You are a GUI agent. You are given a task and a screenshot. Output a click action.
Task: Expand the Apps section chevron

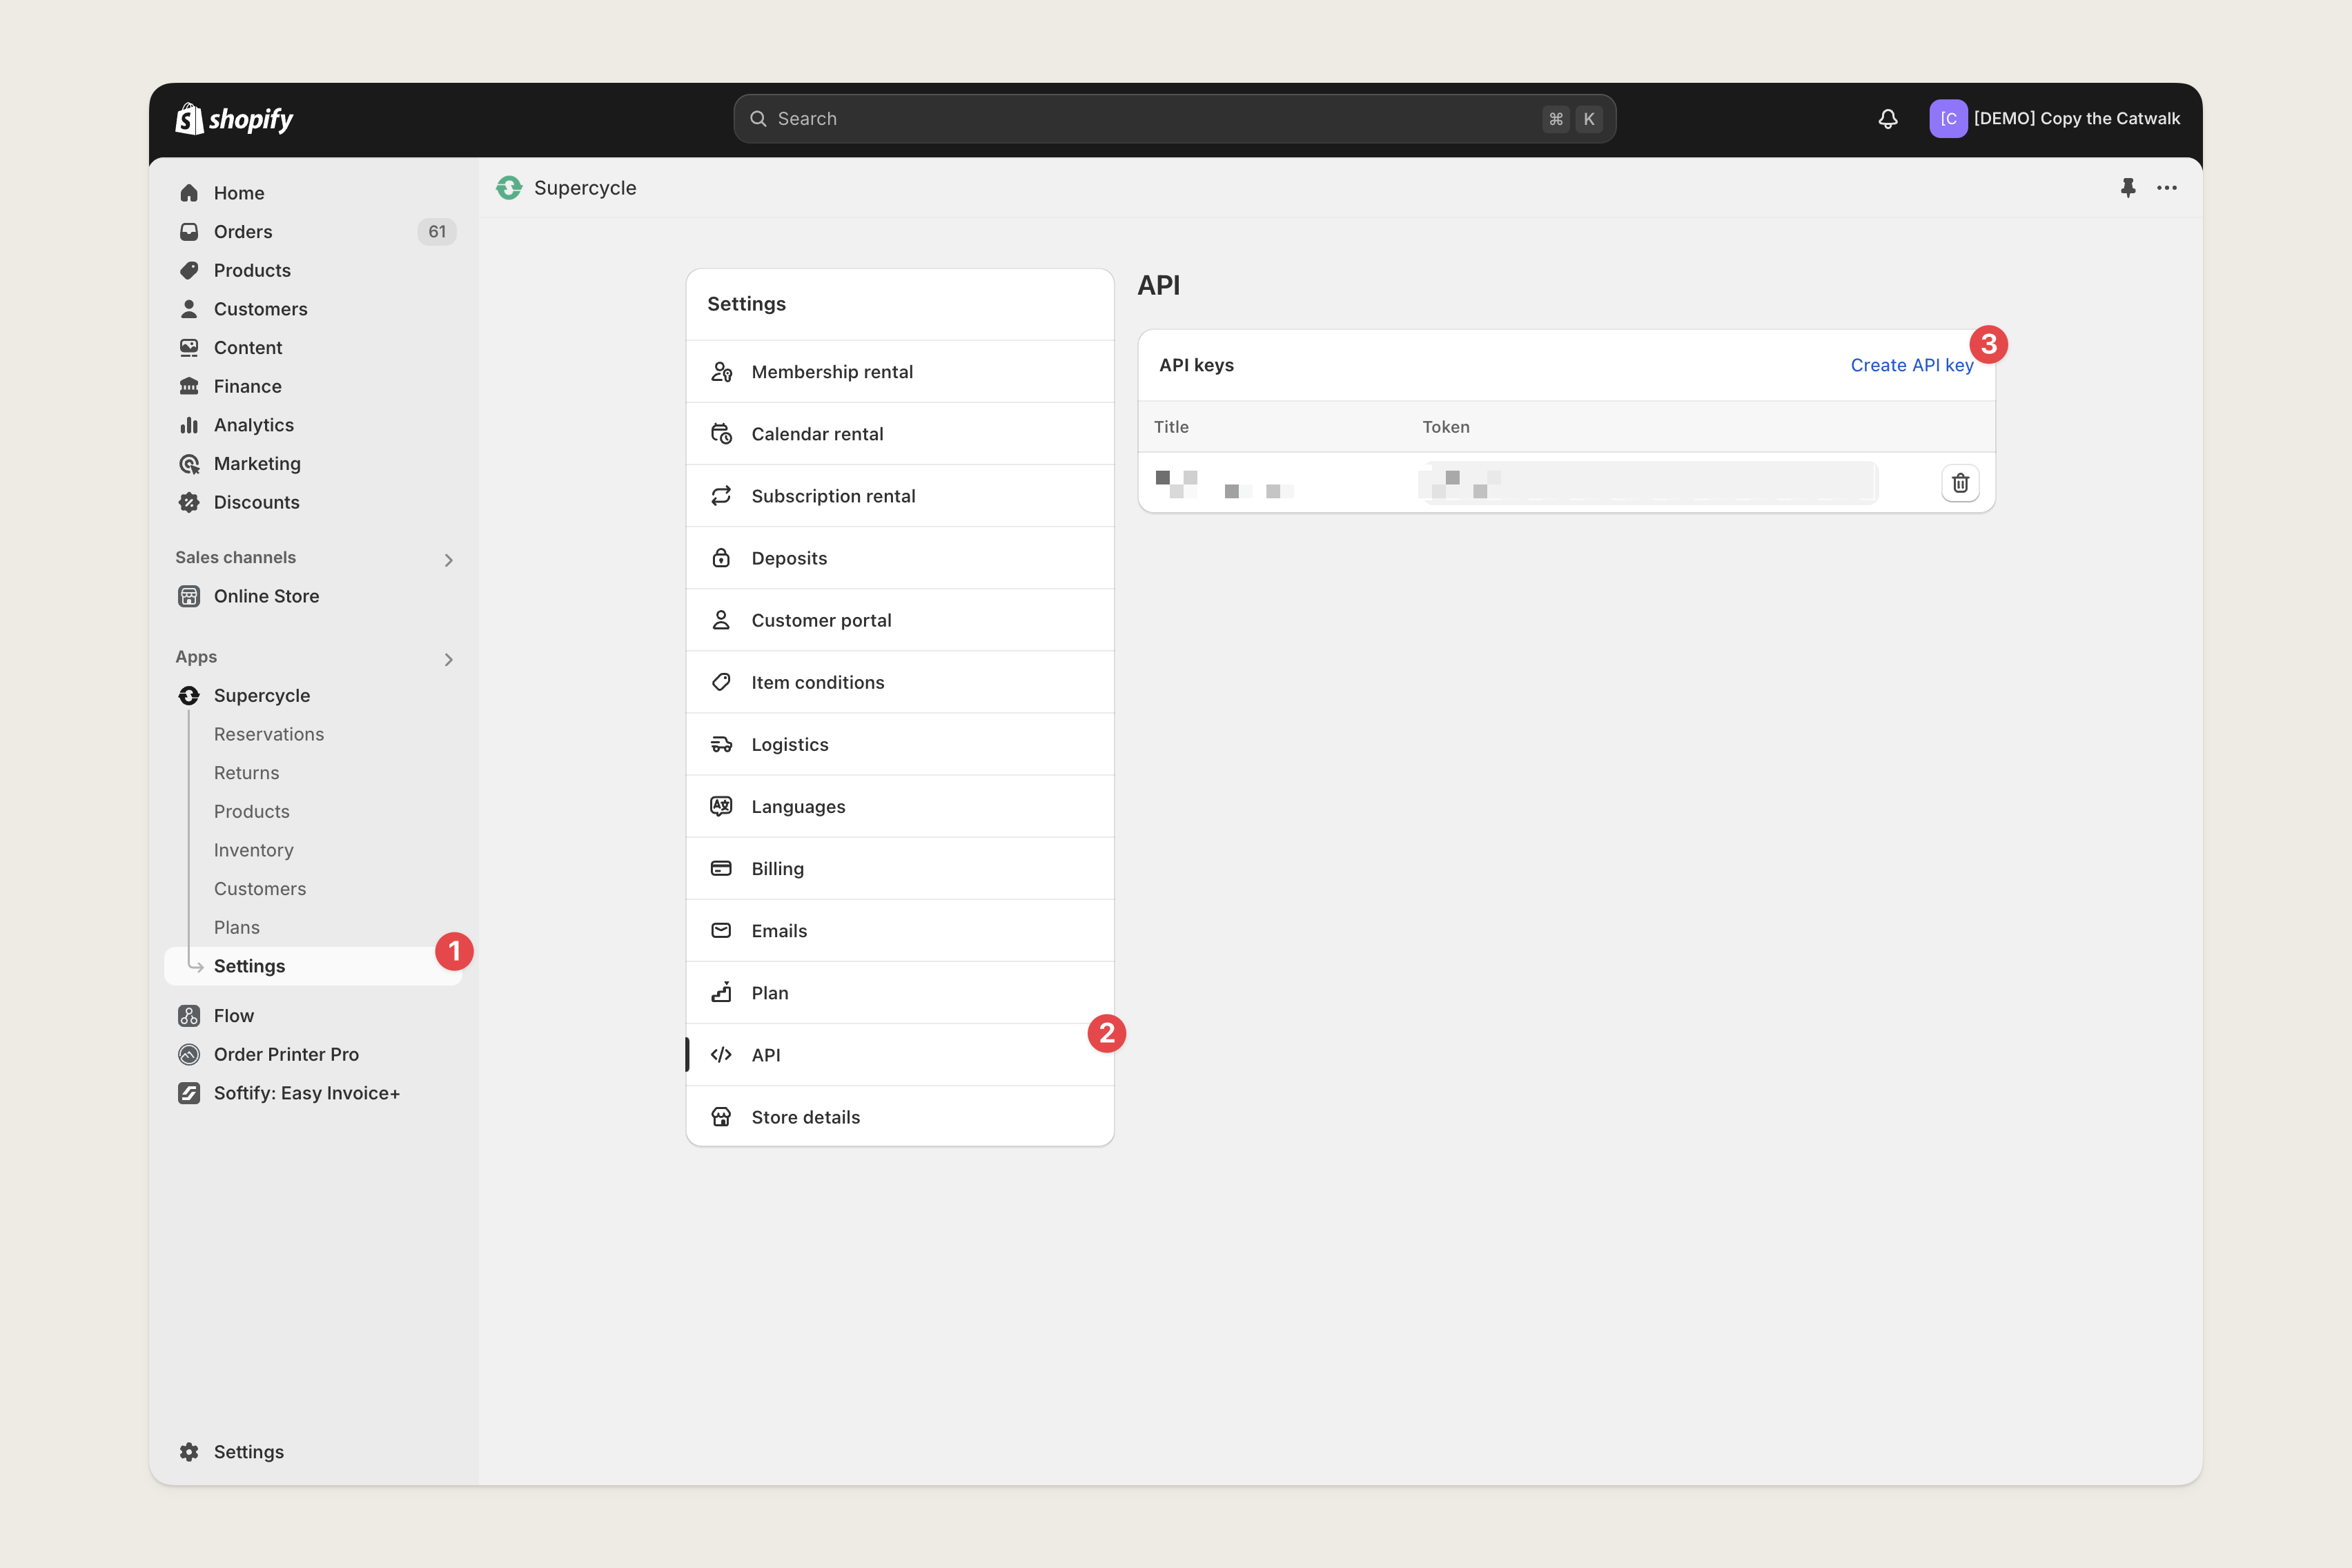point(448,659)
